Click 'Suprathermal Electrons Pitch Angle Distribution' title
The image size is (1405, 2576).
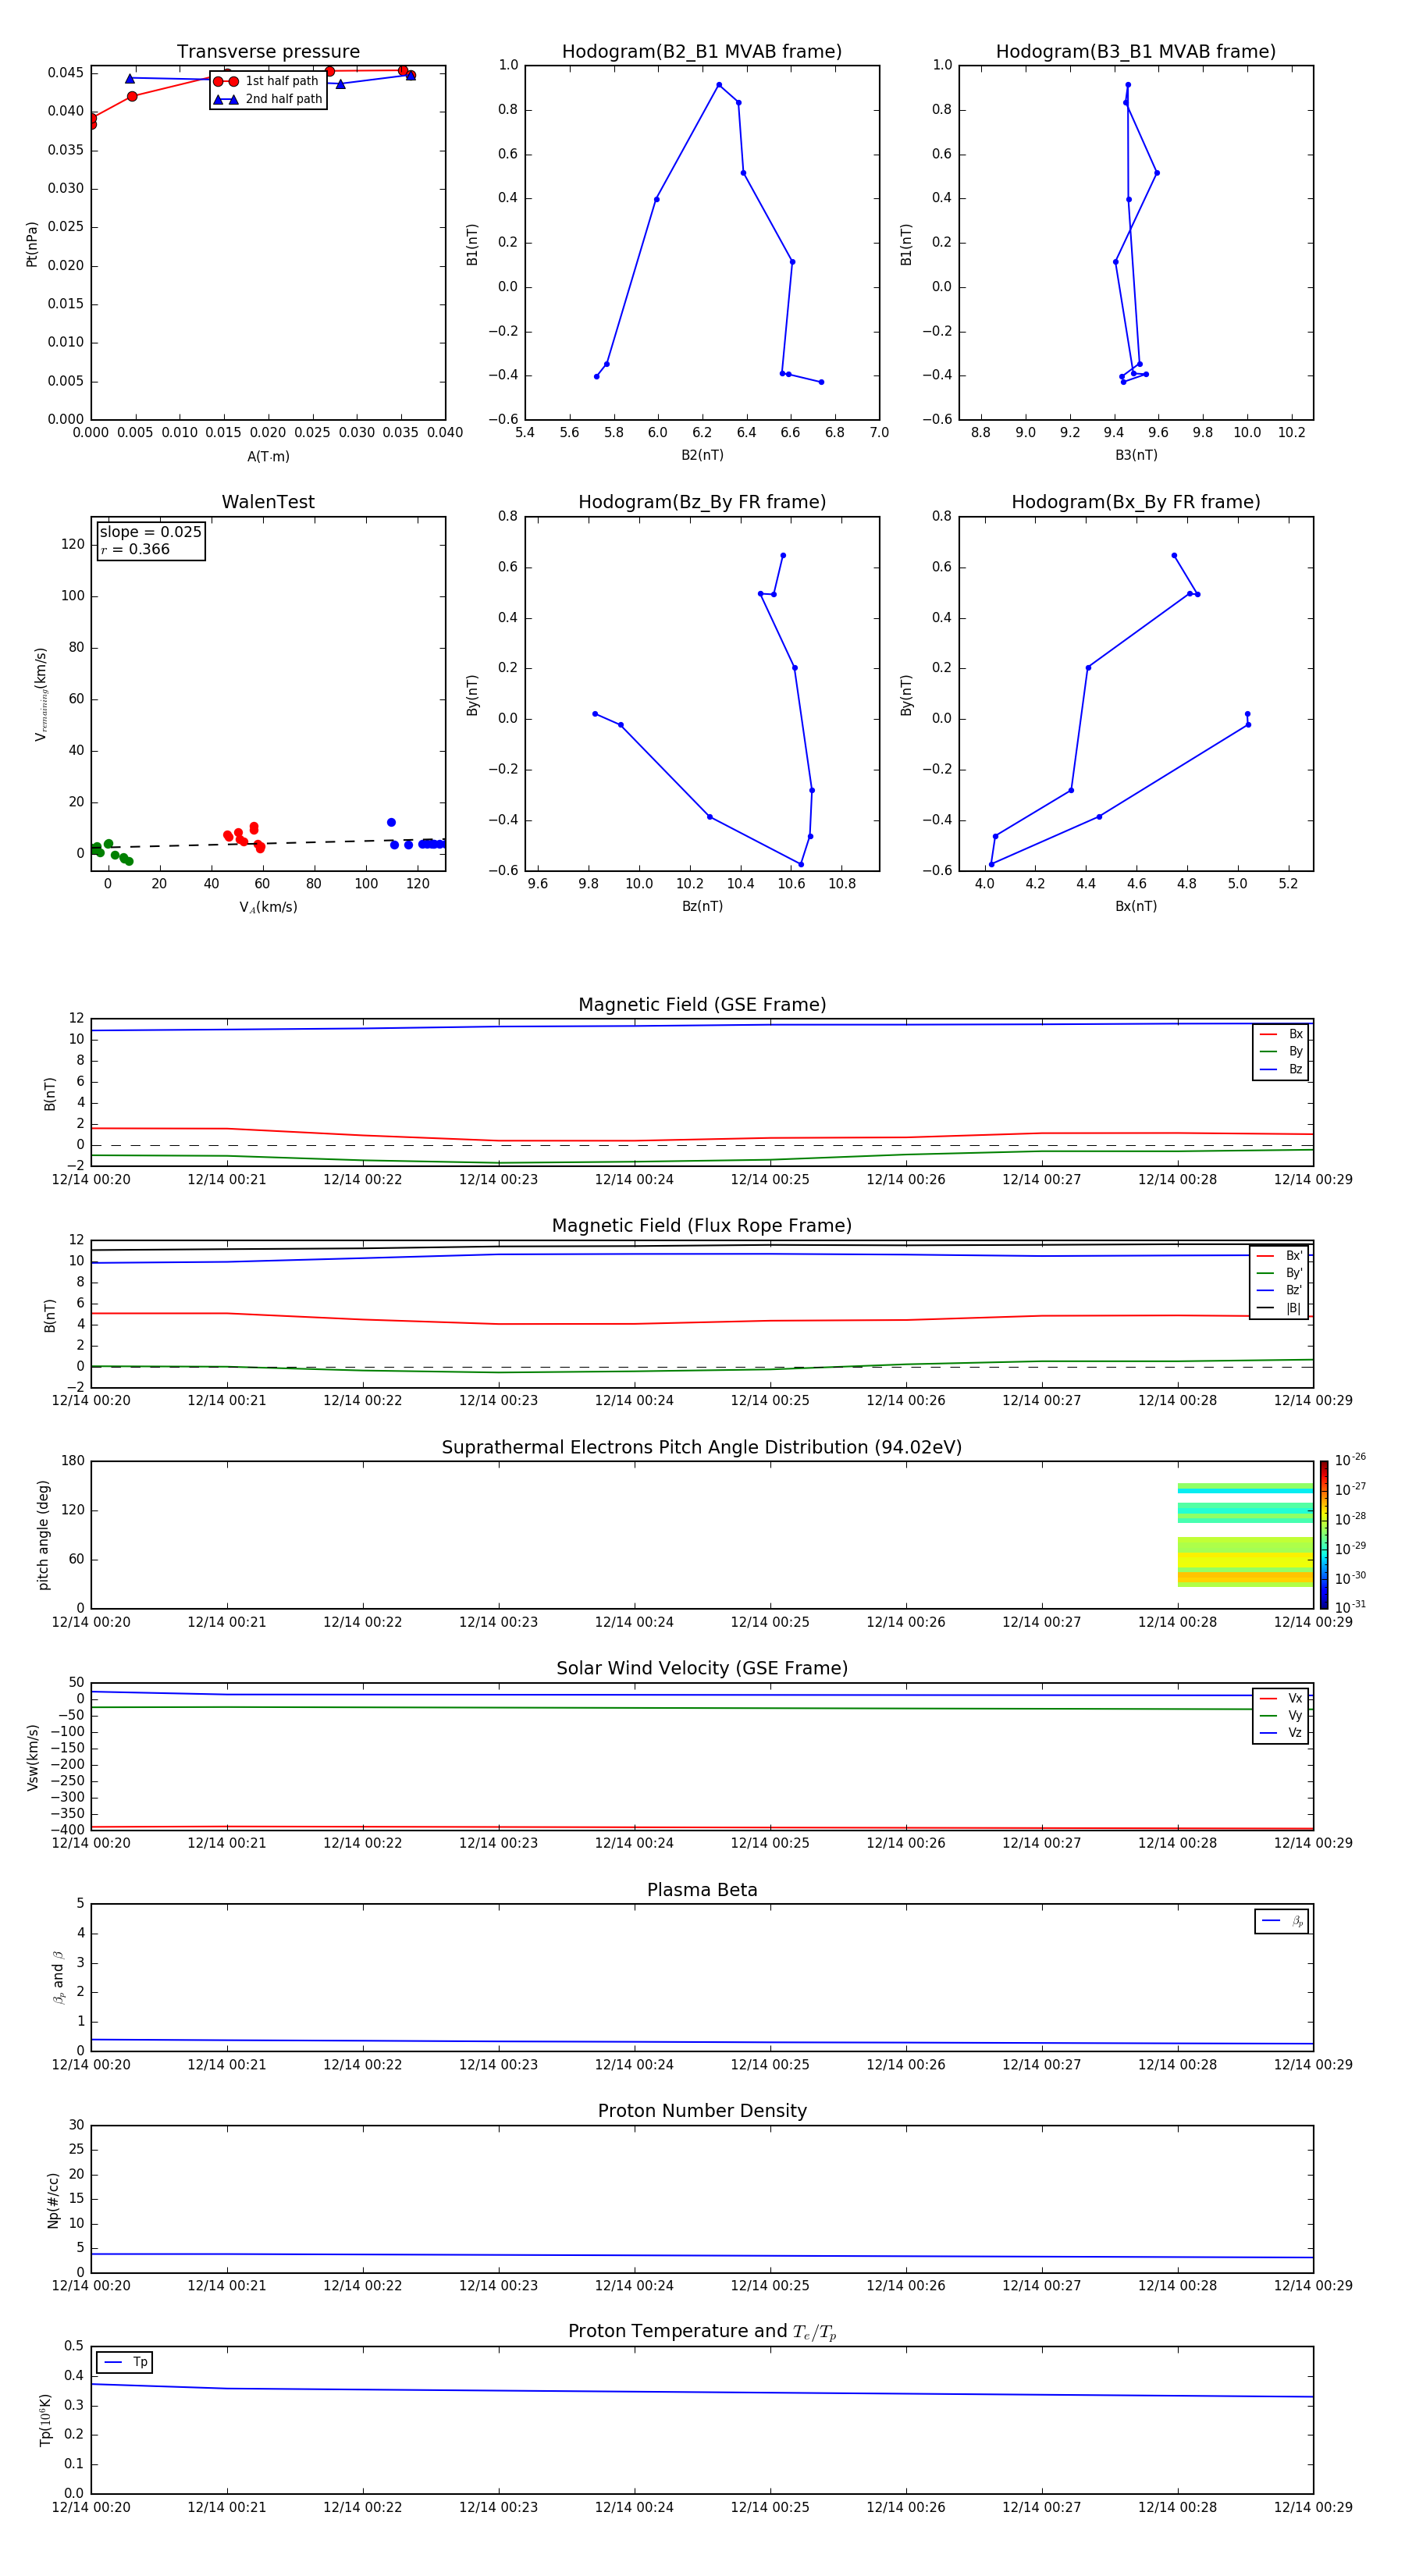(702, 1447)
